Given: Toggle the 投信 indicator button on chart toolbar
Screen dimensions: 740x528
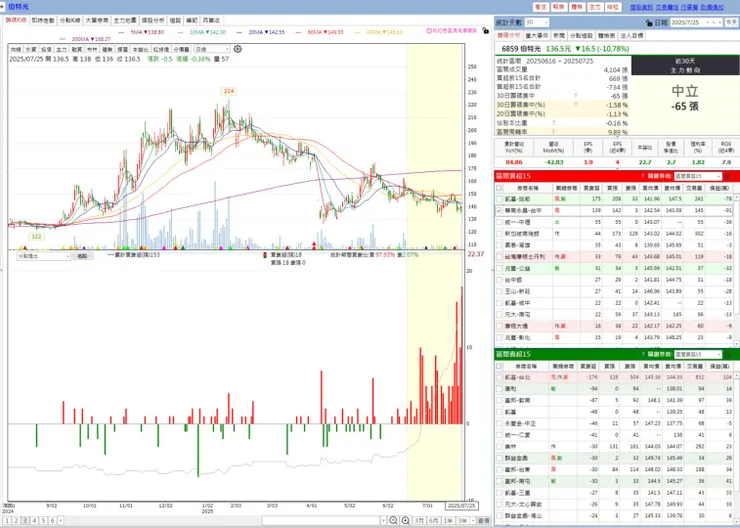Looking at the screenshot, I should click(46, 49).
